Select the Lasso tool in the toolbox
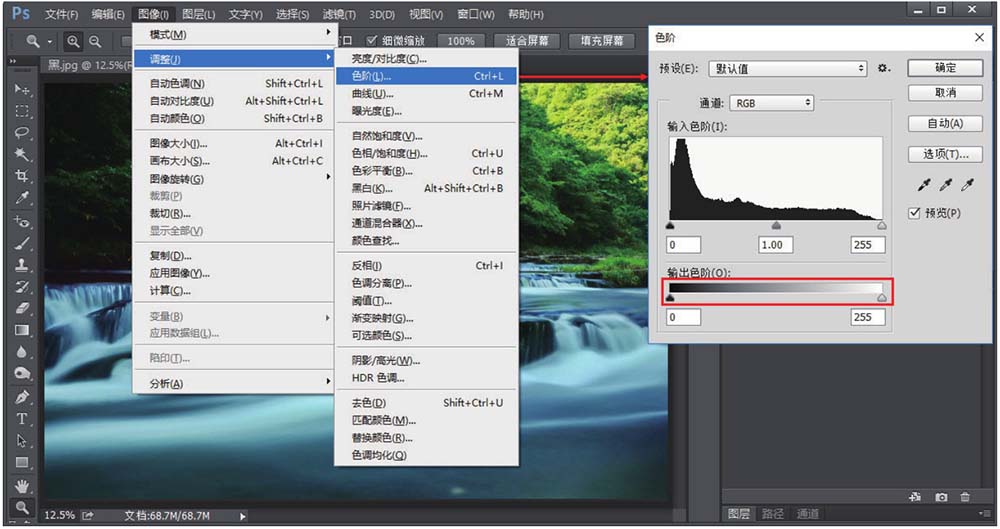This screenshot has height=529, width=1000. 22,132
